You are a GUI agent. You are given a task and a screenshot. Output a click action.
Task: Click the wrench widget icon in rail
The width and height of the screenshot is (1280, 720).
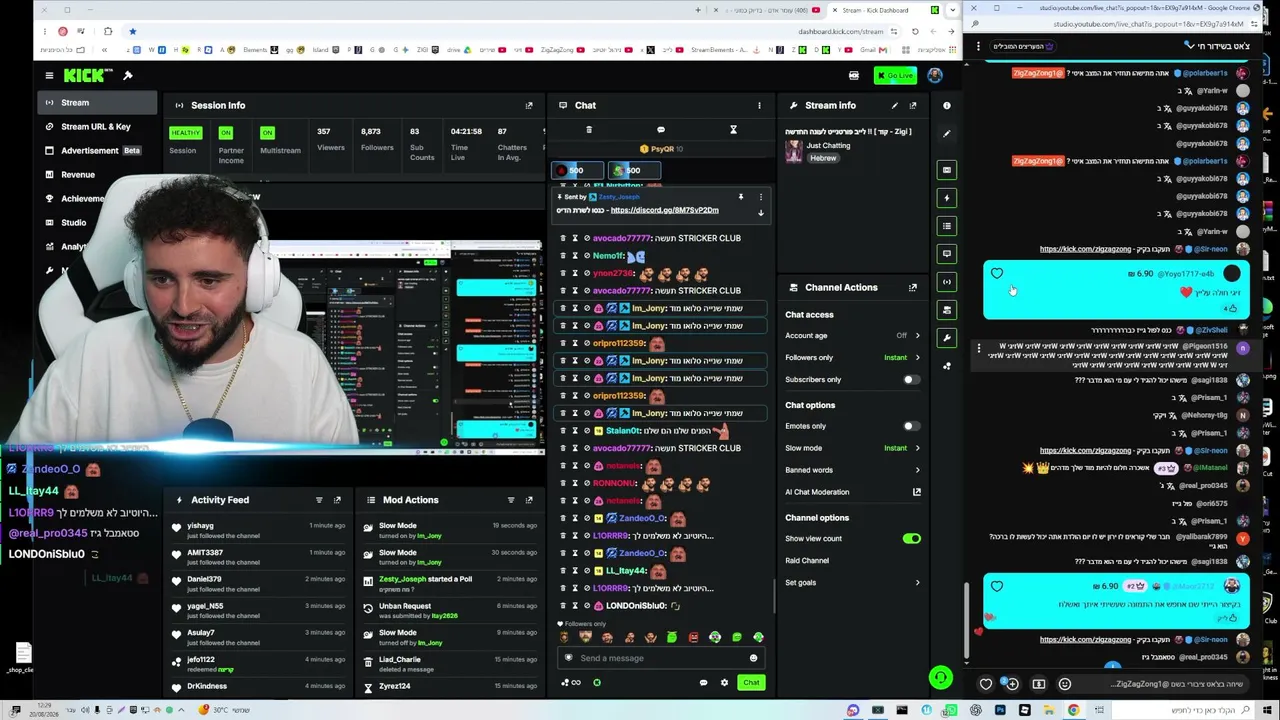[x=947, y=338]
